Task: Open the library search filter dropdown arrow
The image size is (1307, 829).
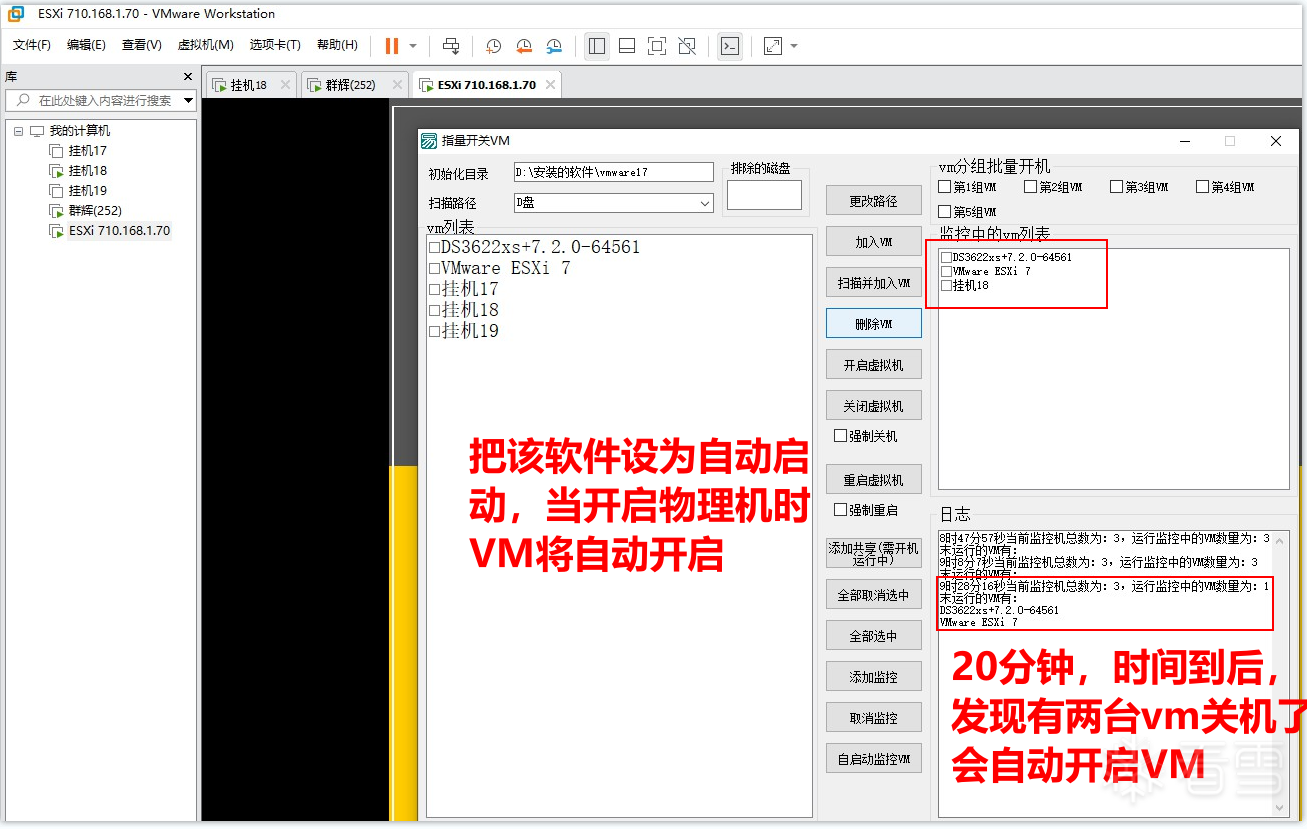Action: click(x=189, y=101)
